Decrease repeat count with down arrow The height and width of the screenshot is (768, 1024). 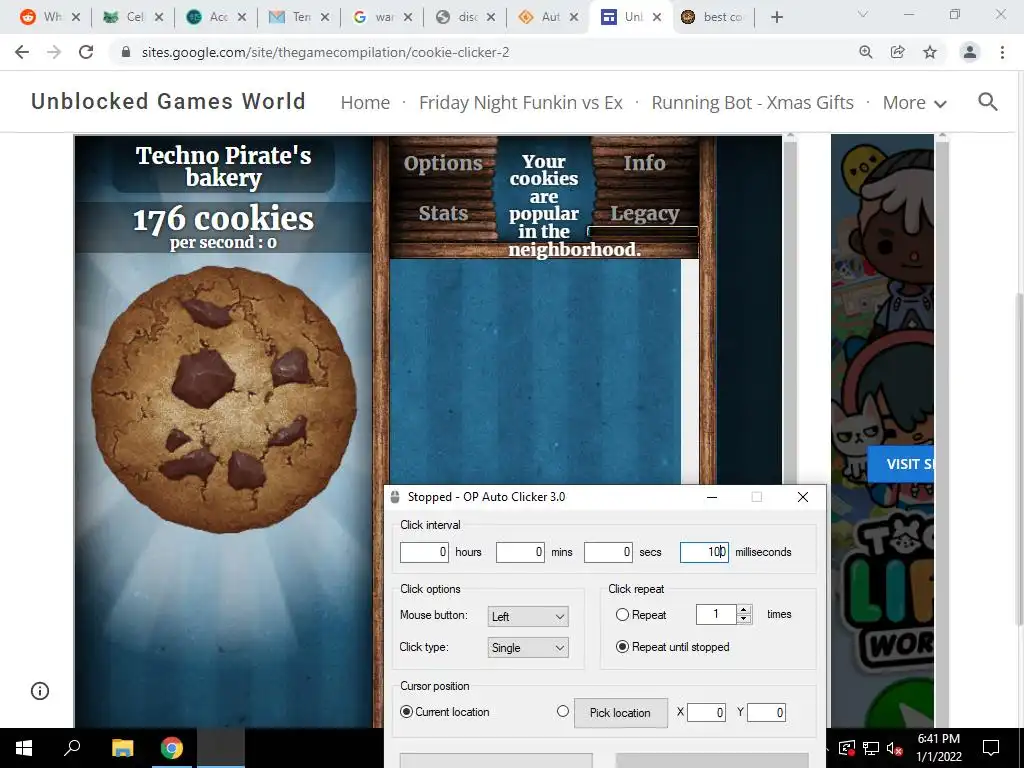pyautogui.click(x=744, y=618)
